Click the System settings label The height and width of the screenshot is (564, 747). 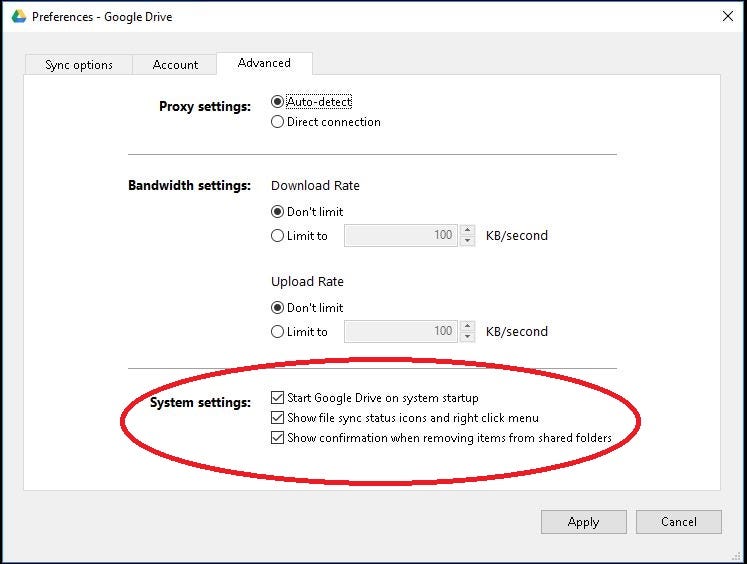[200, 403]
